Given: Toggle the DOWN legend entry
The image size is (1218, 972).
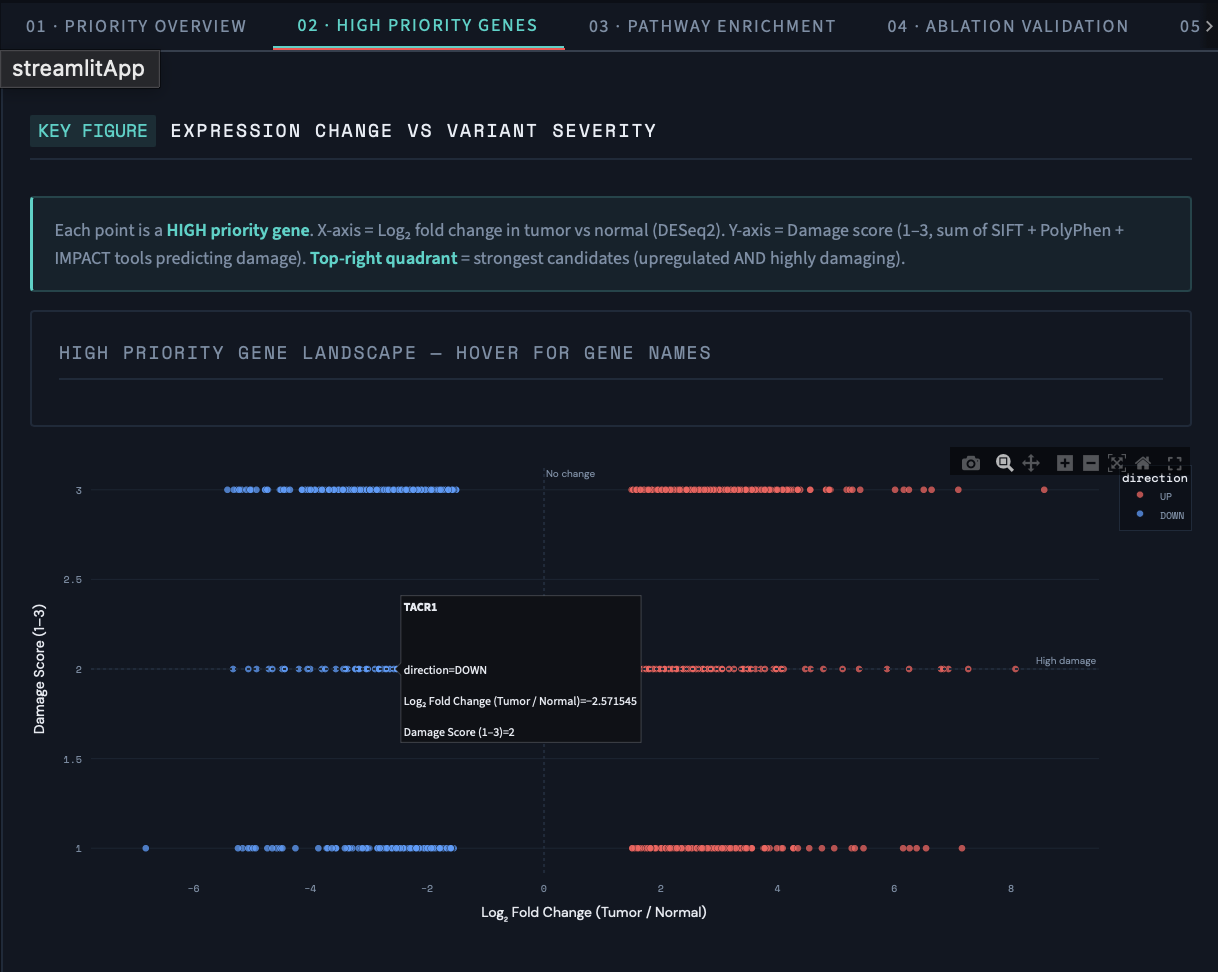Looking at the screenshot, I should point(1158,515).
